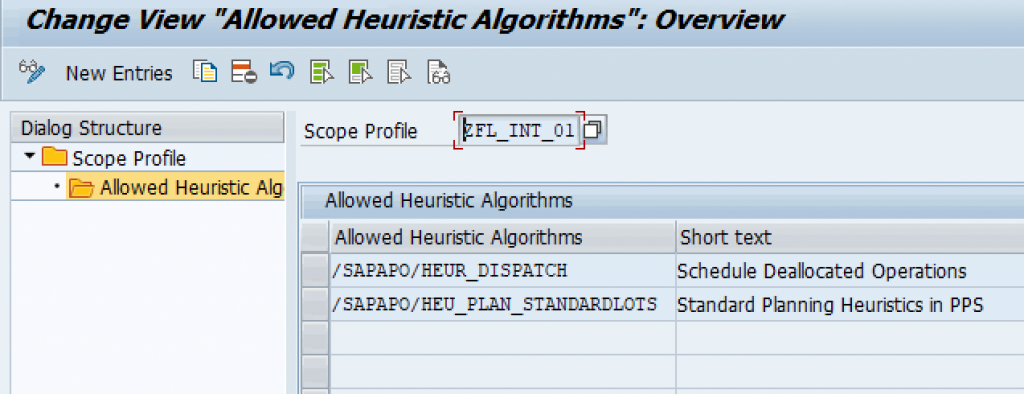Viewport: 1024px width, 394px height.
Task: Click the Dialog Structure panel header
Action: point(148,128)
